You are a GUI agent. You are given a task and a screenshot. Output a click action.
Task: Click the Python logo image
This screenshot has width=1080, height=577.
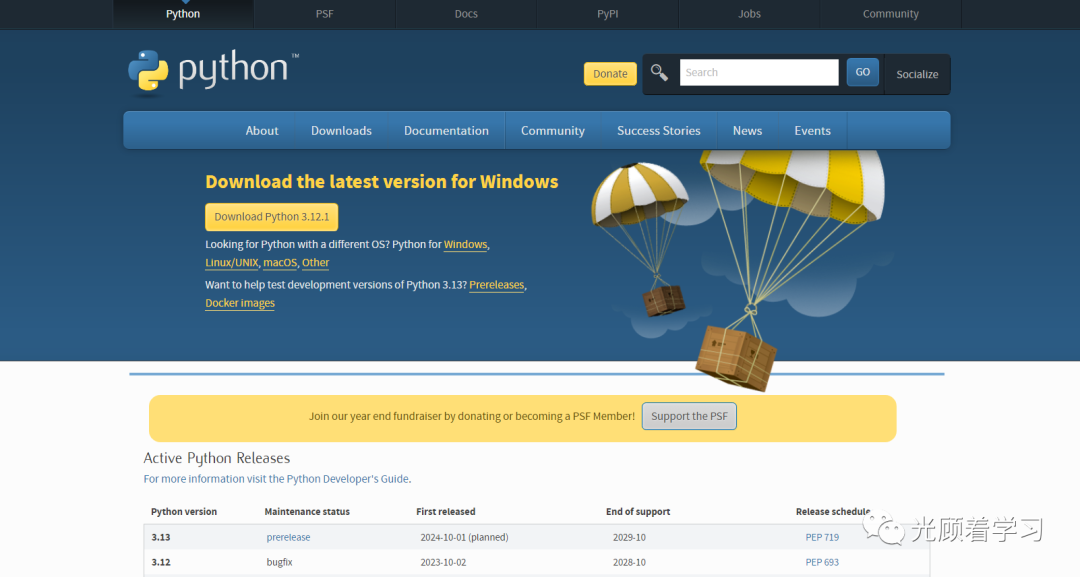tap(214, 70)
